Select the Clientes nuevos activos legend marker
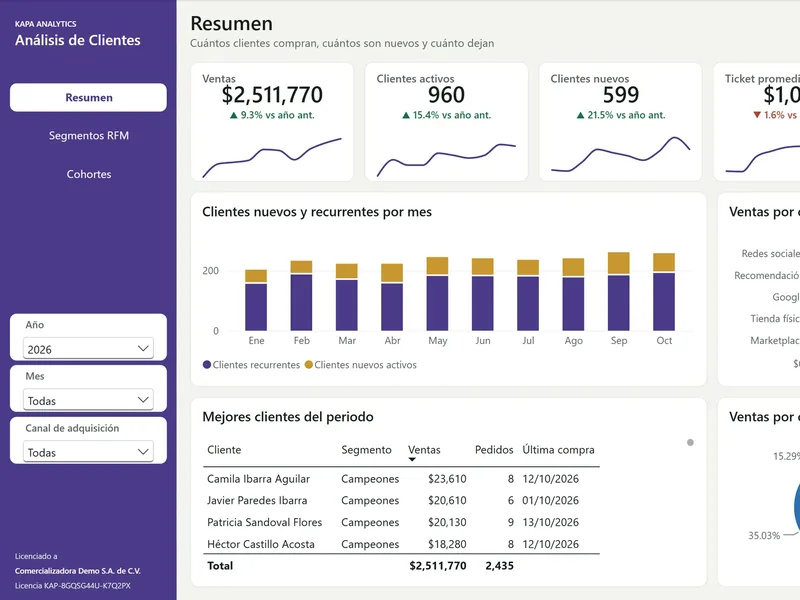The image size is (800, 600). tap(308, 364)
